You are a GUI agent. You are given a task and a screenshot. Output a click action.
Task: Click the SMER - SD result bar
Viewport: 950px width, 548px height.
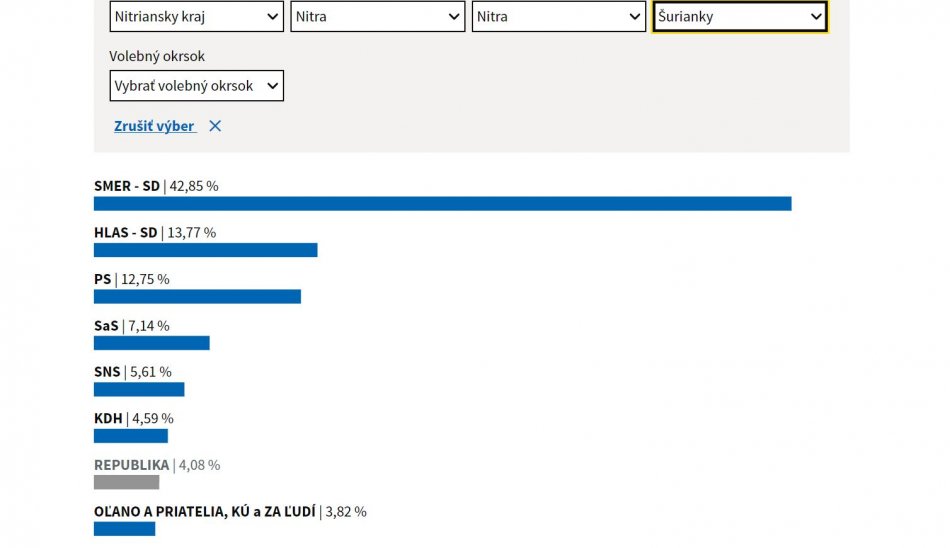point(442,204)
